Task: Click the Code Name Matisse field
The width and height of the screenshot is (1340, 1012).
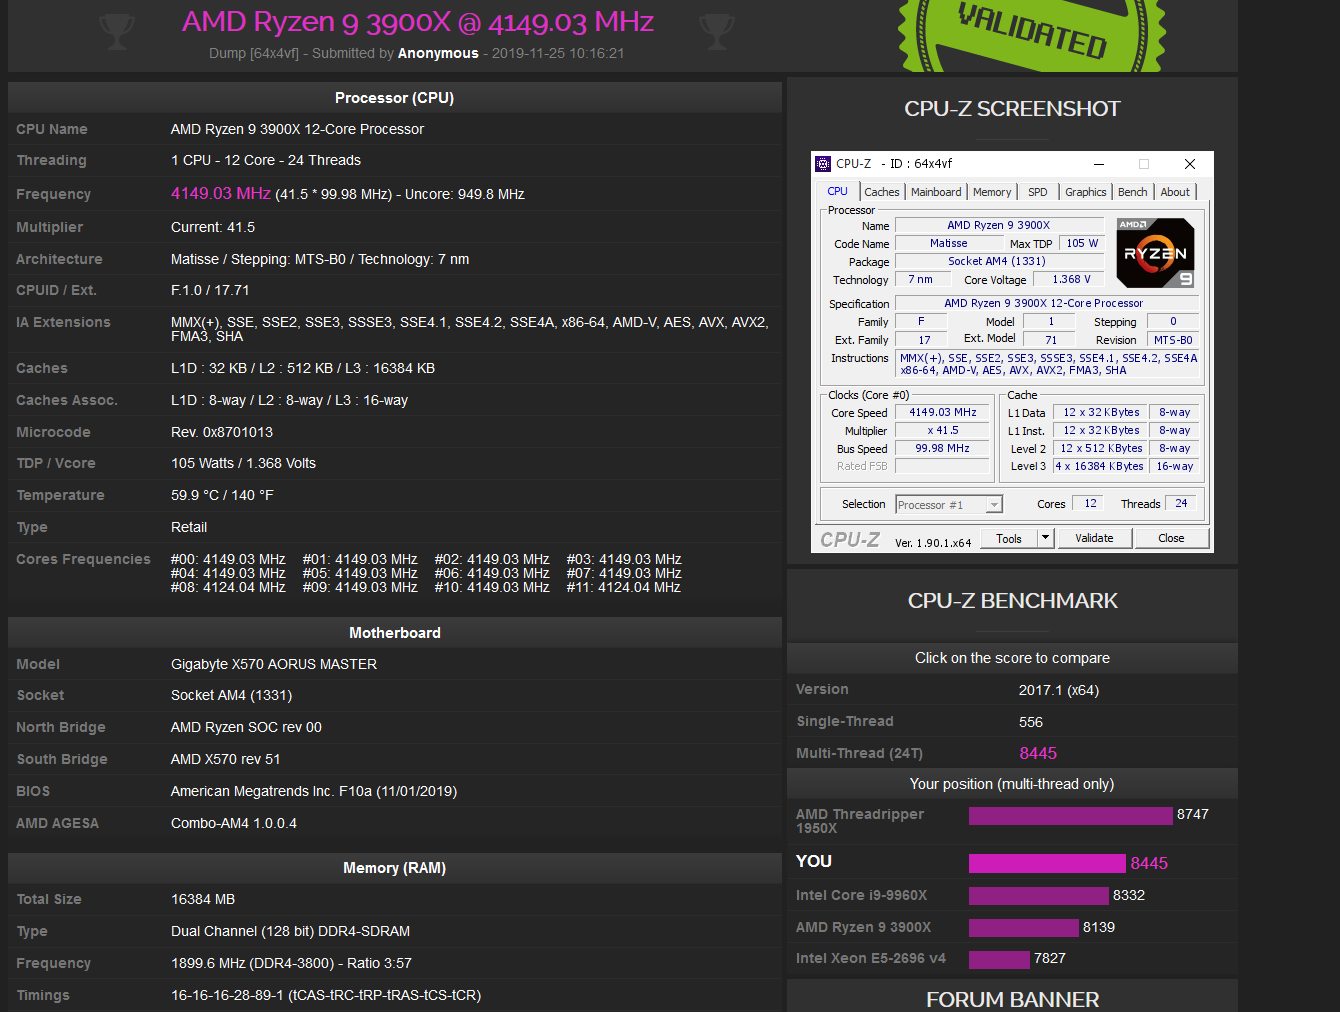Action: tap(948, 243)
